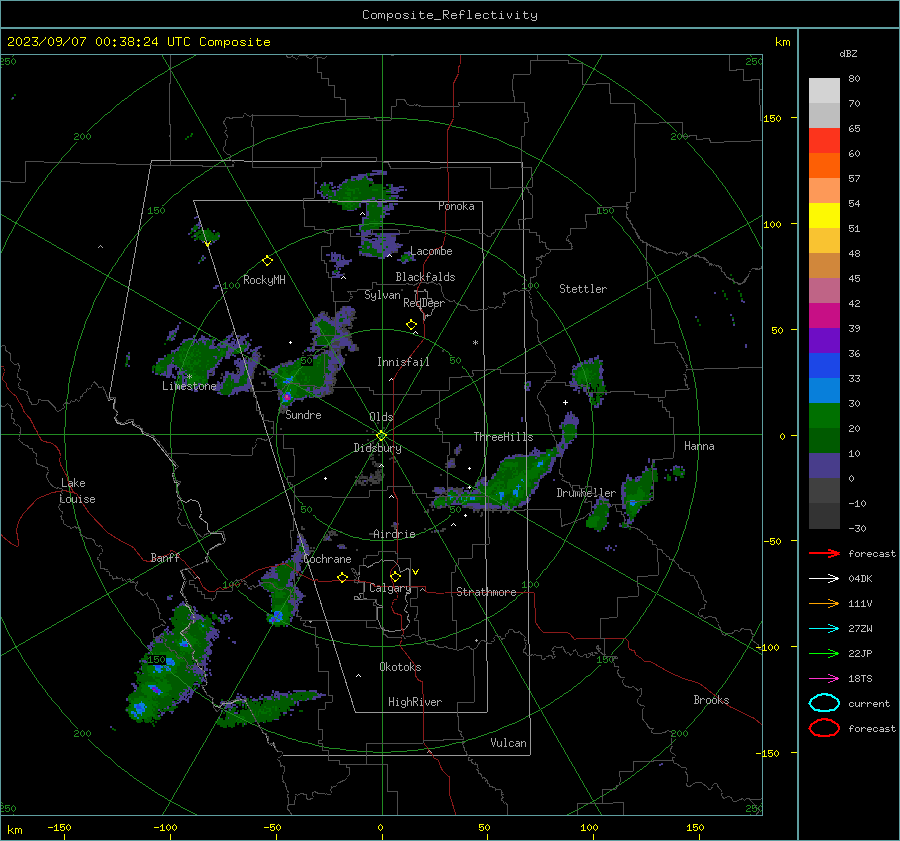900x841 pixels.
Task: Click the Cochrane town label
Action: (x=327, y=559)
